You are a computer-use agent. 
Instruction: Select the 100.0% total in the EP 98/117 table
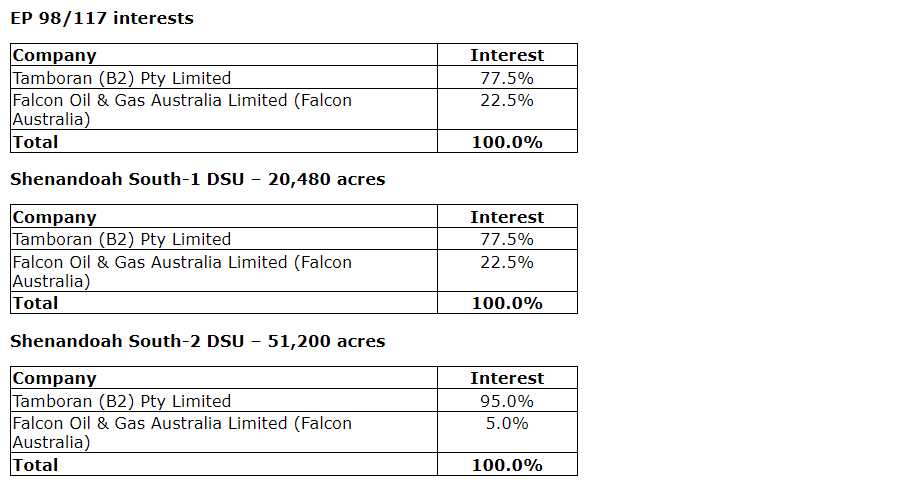[507, 142]
